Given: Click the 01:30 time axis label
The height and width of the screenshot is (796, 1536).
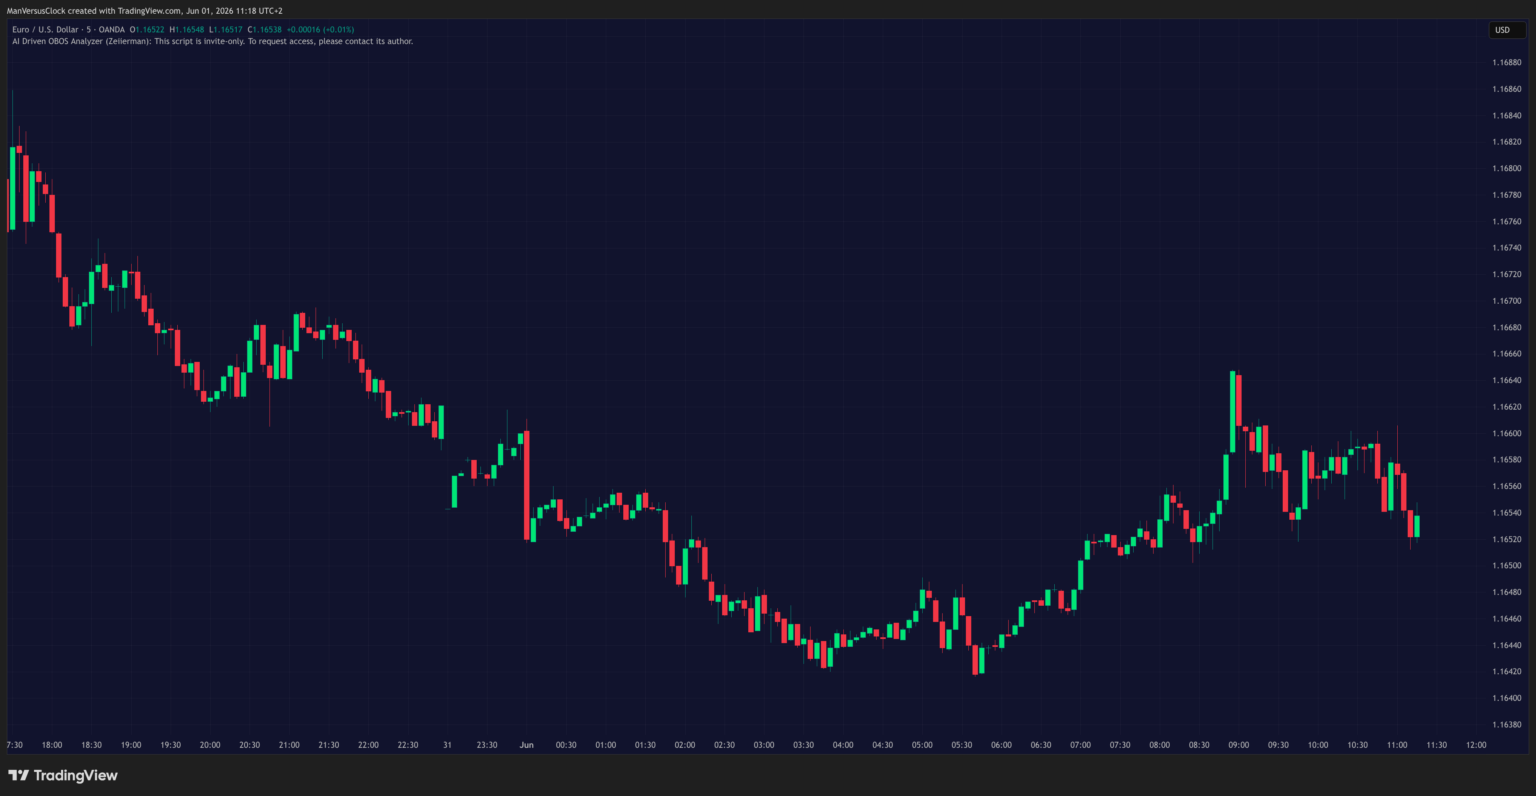Looking at the screenshot, I should (645, 745).
